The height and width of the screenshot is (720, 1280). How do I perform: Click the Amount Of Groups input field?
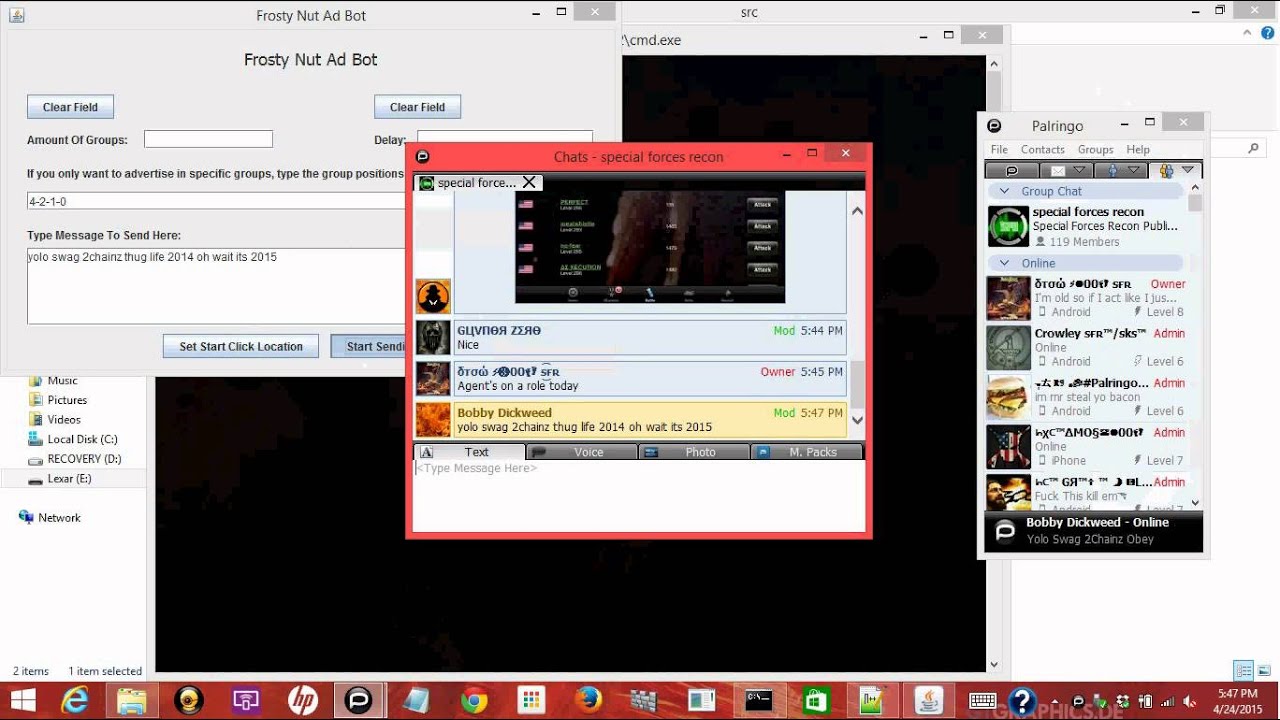click(208, 139)
